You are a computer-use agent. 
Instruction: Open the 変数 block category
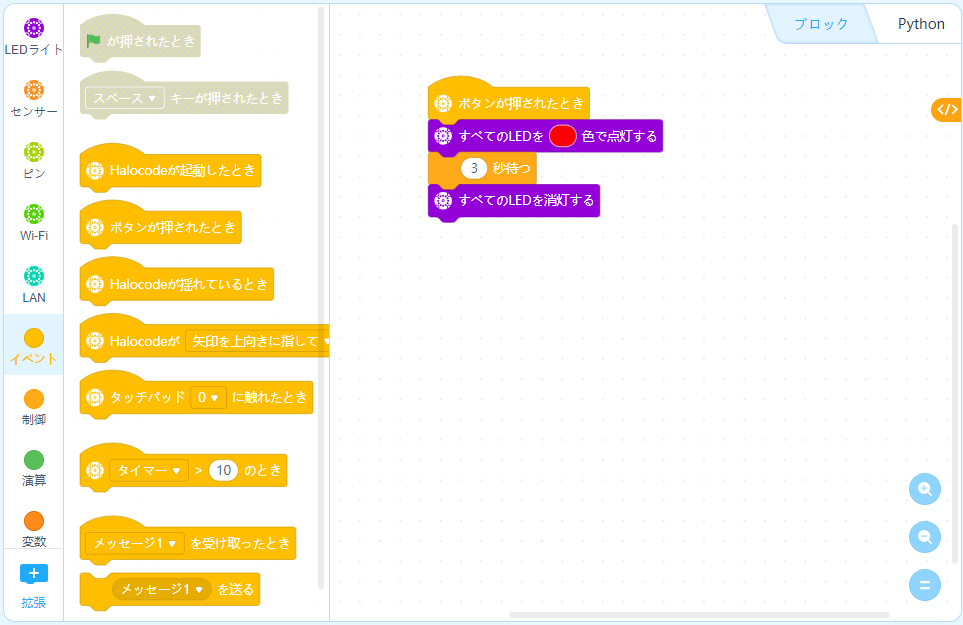(34, 529)
